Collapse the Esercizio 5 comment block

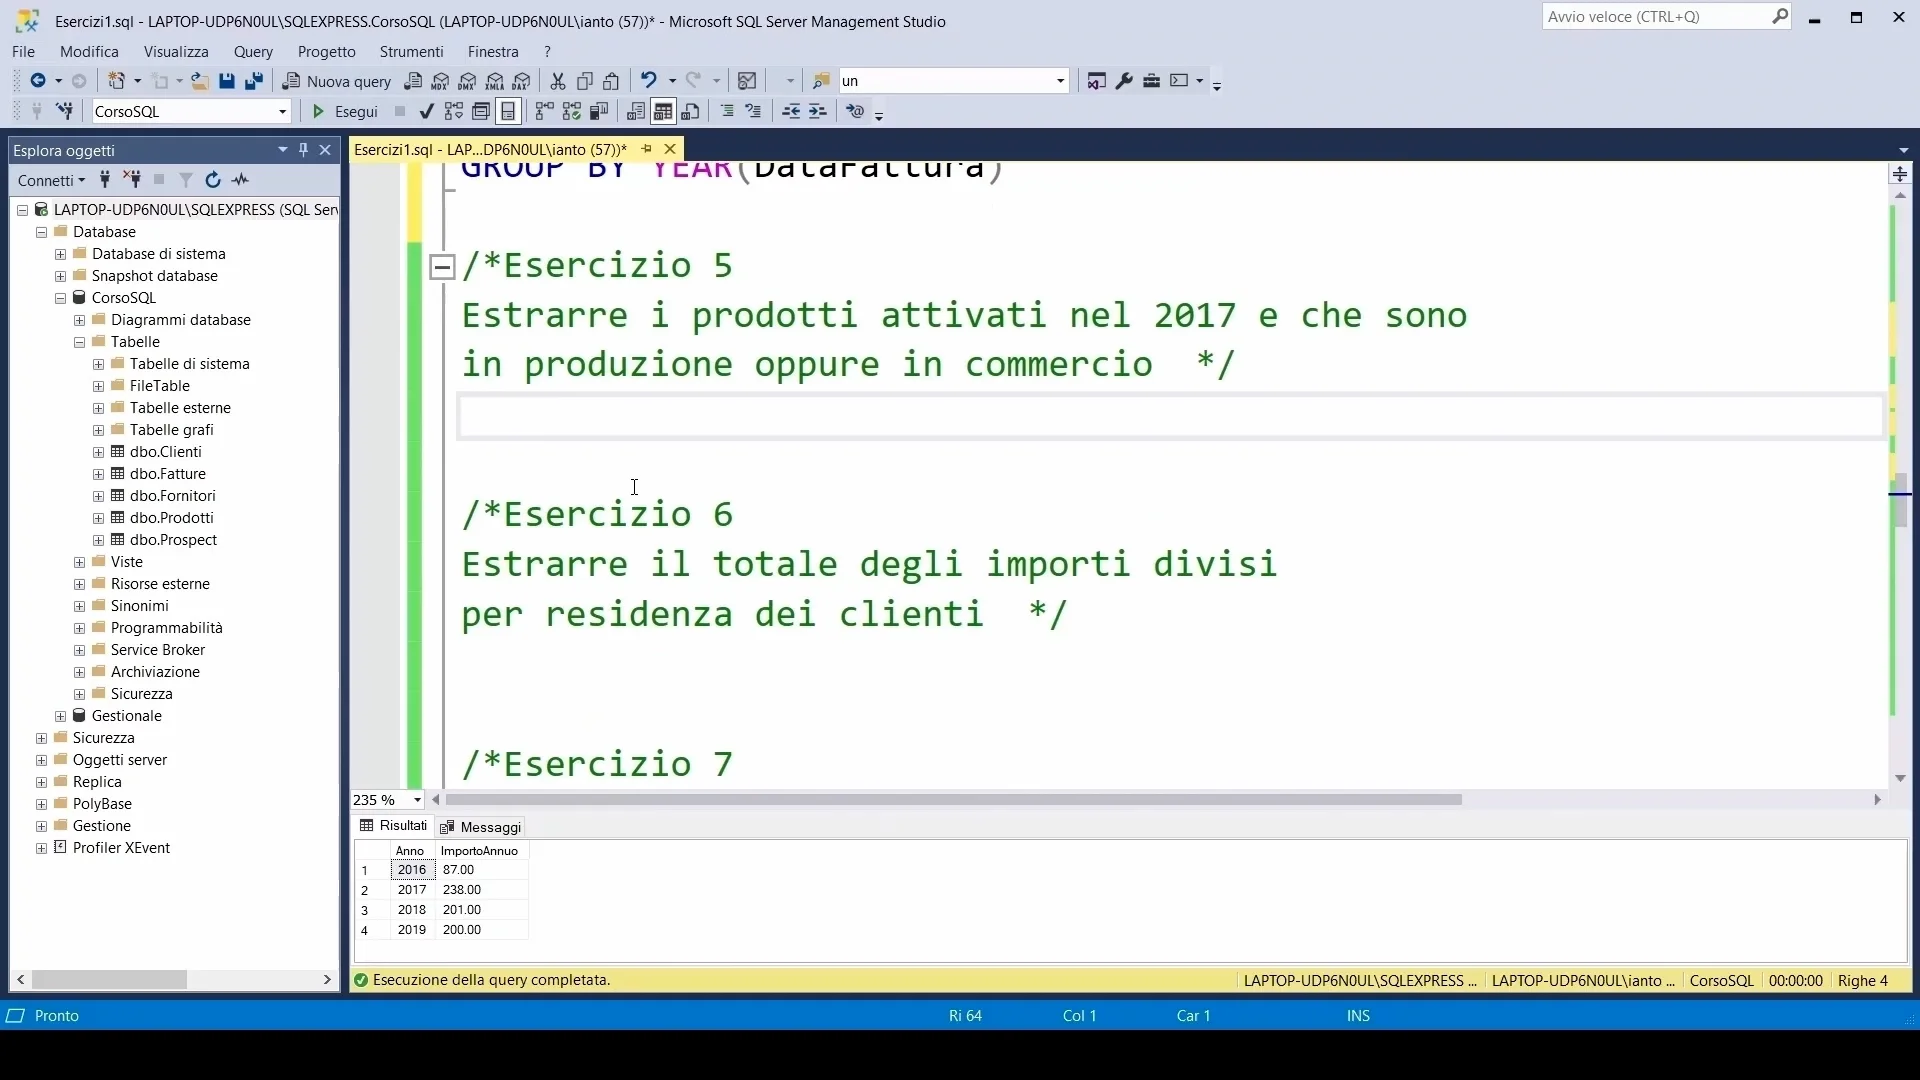coord(442,267)
